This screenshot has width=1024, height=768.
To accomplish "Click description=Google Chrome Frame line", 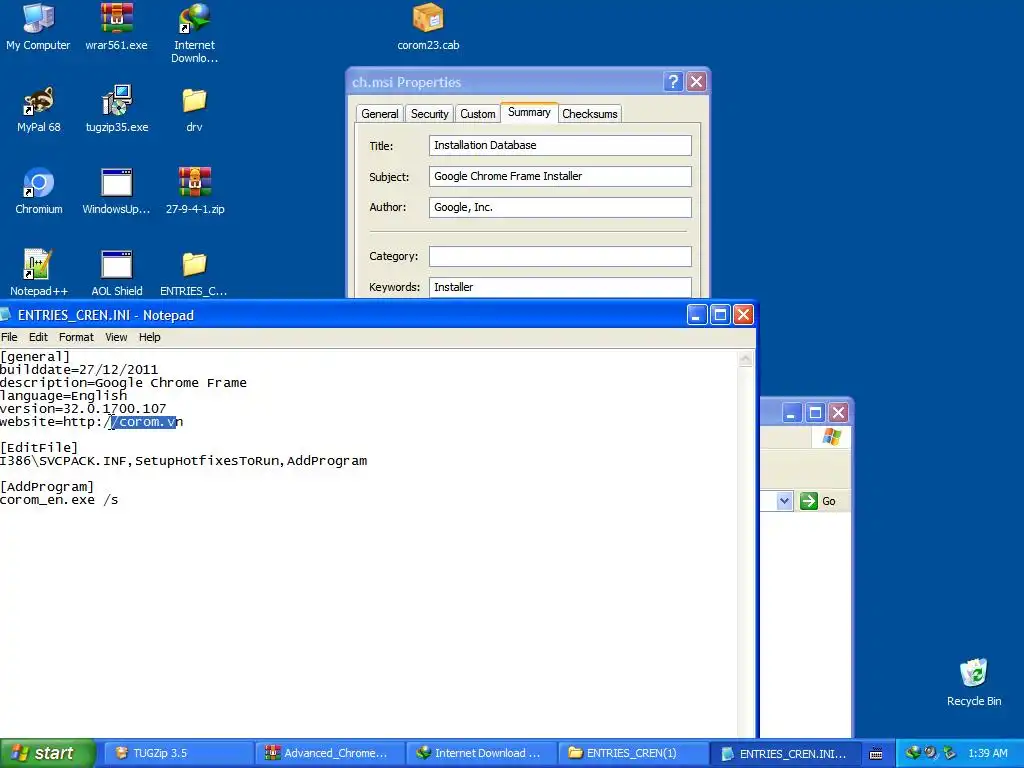I will 123,383.
